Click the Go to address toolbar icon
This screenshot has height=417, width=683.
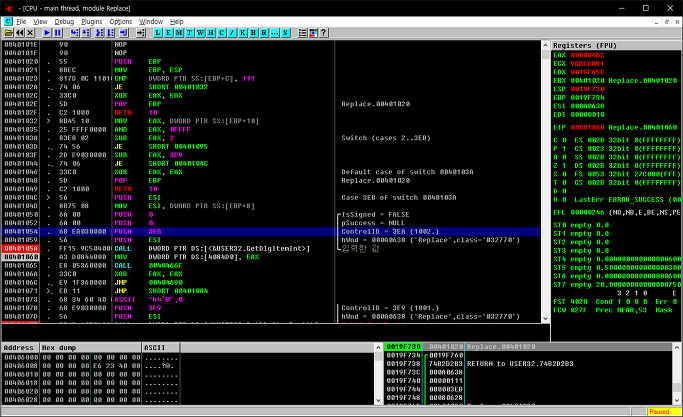[x=141, y=33]
